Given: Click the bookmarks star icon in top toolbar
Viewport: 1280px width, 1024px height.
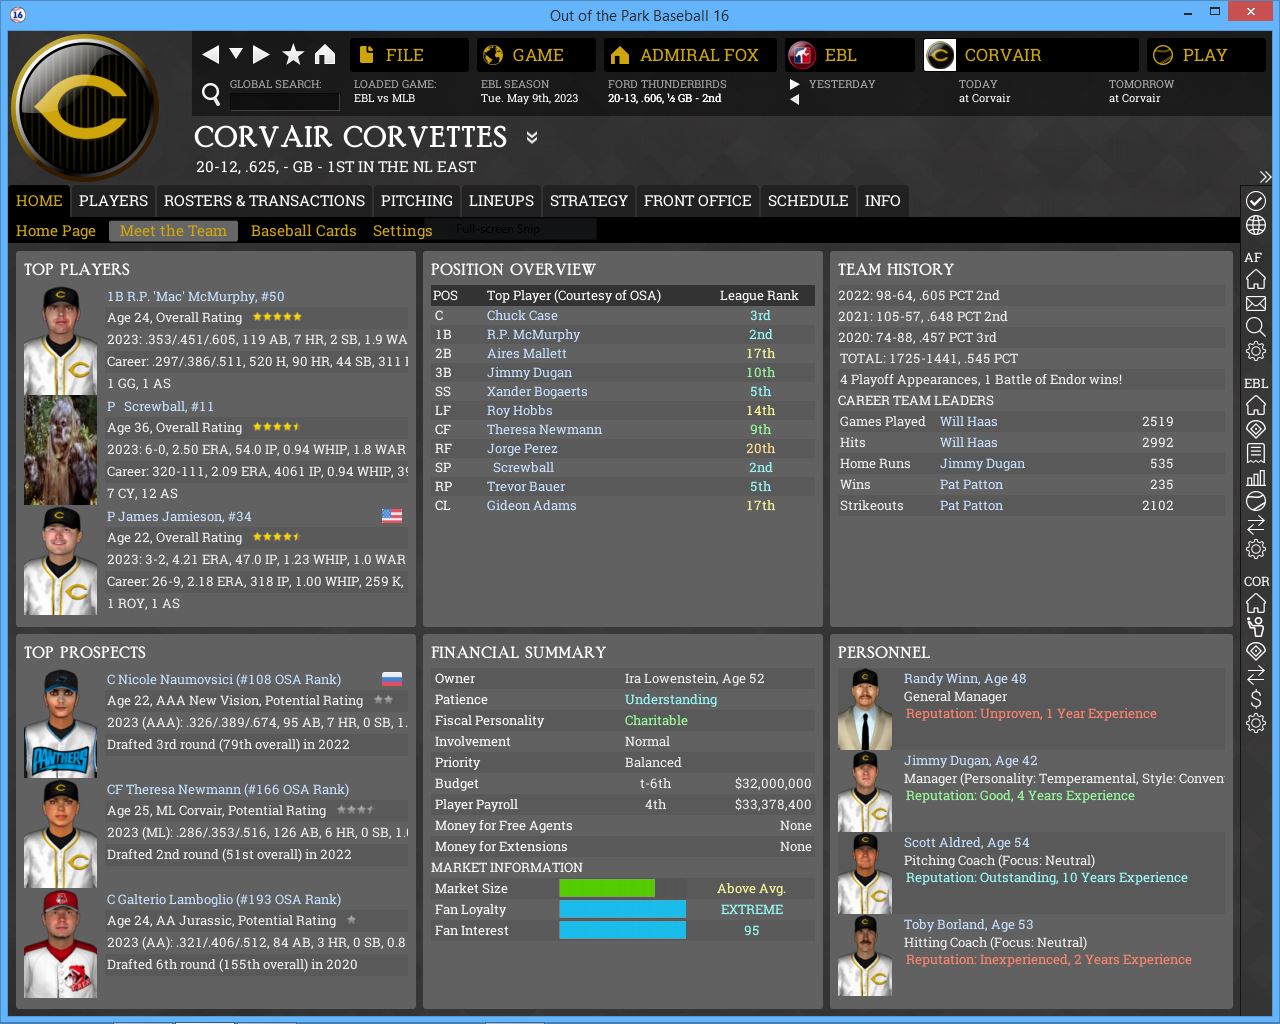Looking at the screenshot, I should [293, 54].
